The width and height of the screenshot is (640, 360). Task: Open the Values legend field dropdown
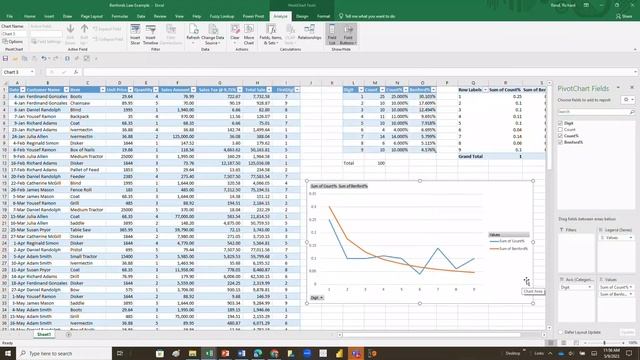(x=631, y=238)
